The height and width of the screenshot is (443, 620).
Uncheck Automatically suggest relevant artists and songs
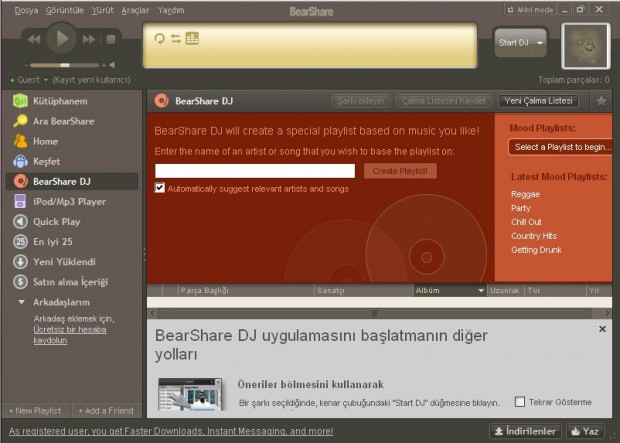tap(160, 187)
